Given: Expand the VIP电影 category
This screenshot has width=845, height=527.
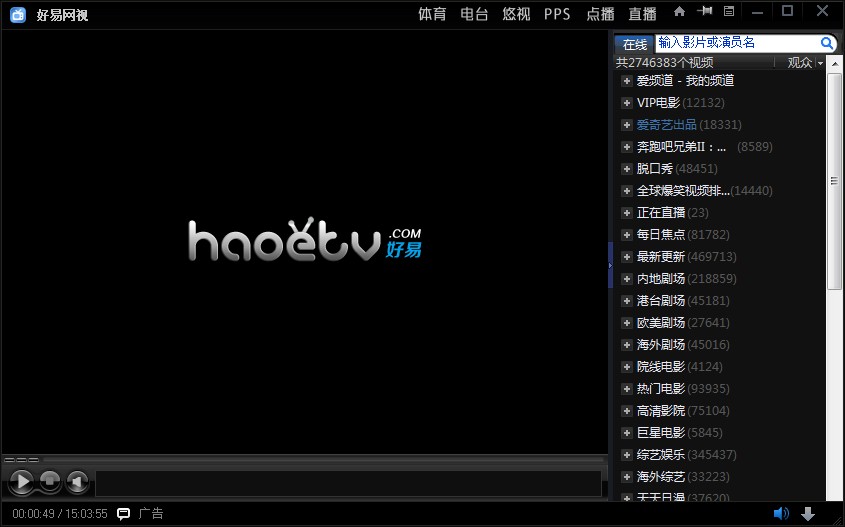Looking at the screenshot, I should pyautogui.click(x=626, y=103).
